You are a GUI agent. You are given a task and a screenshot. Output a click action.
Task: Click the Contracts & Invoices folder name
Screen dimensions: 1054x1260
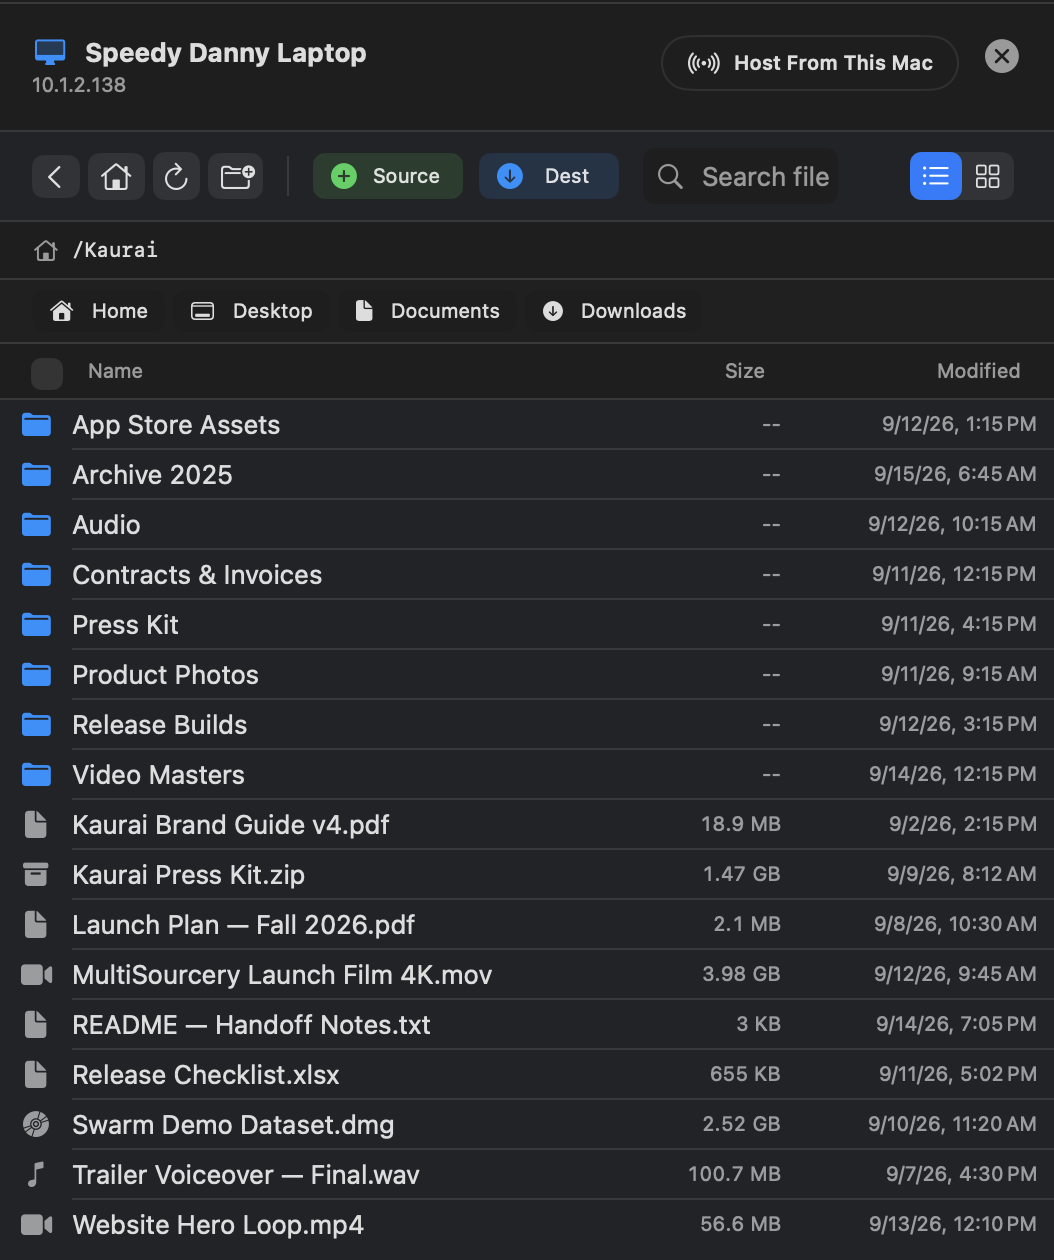(198, 575)
